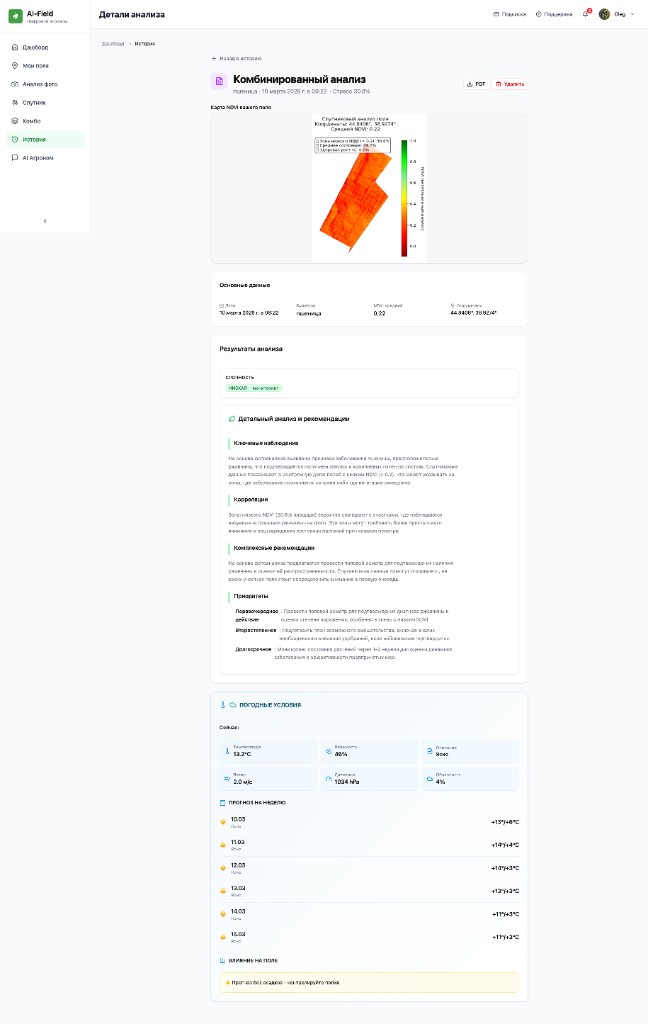Click the pressure gauge icon showing 1034 hPa
648x1024 pixels.
point(328,778)
